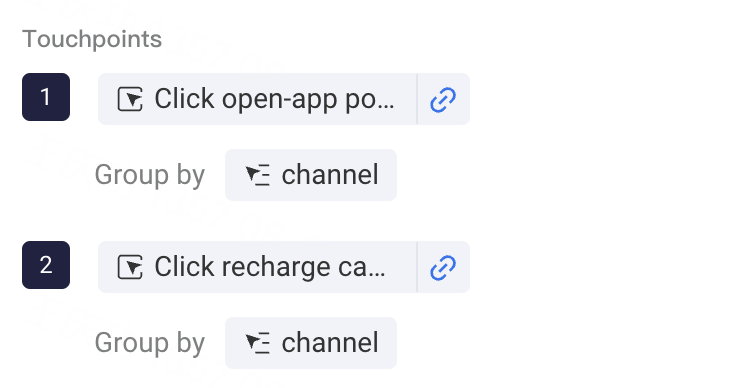The width and height of the screenshot is (756, 388).
Task: Click the truncated "Click open-app po…" event name
Action: pos(274,100)
